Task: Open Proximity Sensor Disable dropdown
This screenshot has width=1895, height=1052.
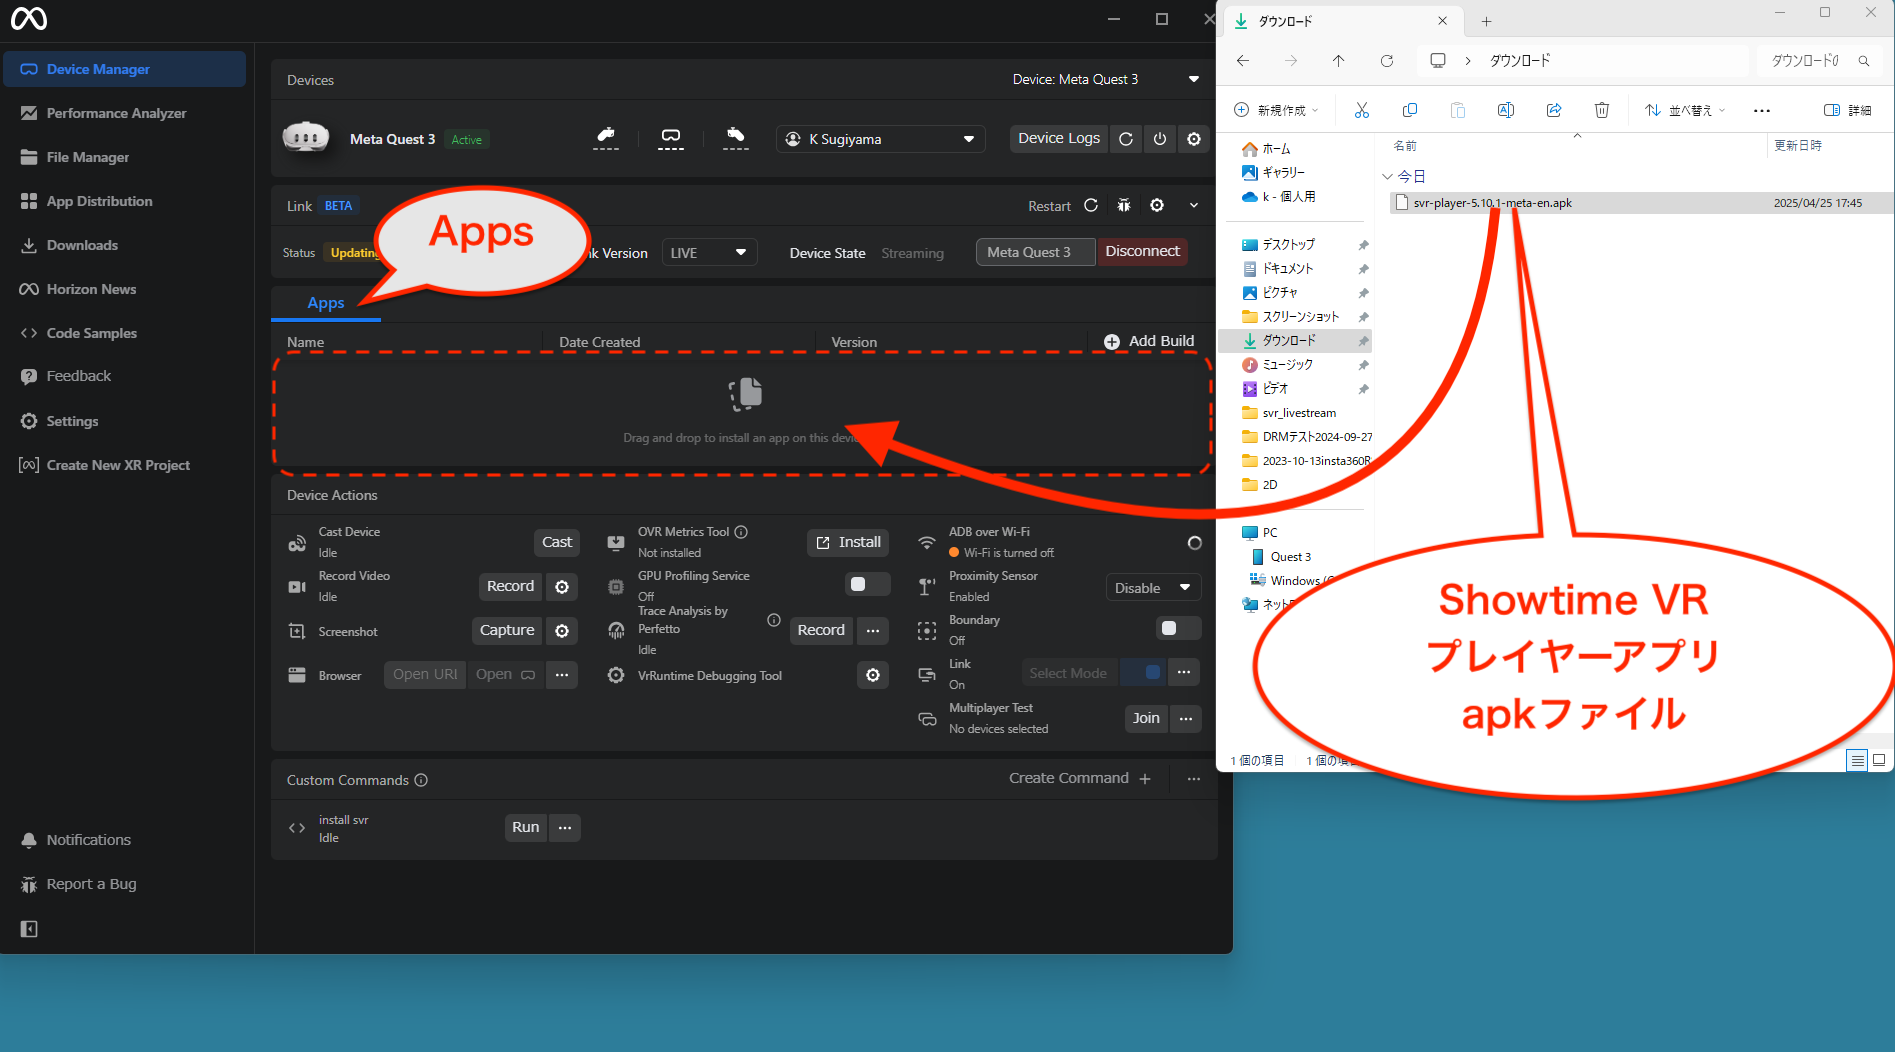Action: click(1153, 588)
